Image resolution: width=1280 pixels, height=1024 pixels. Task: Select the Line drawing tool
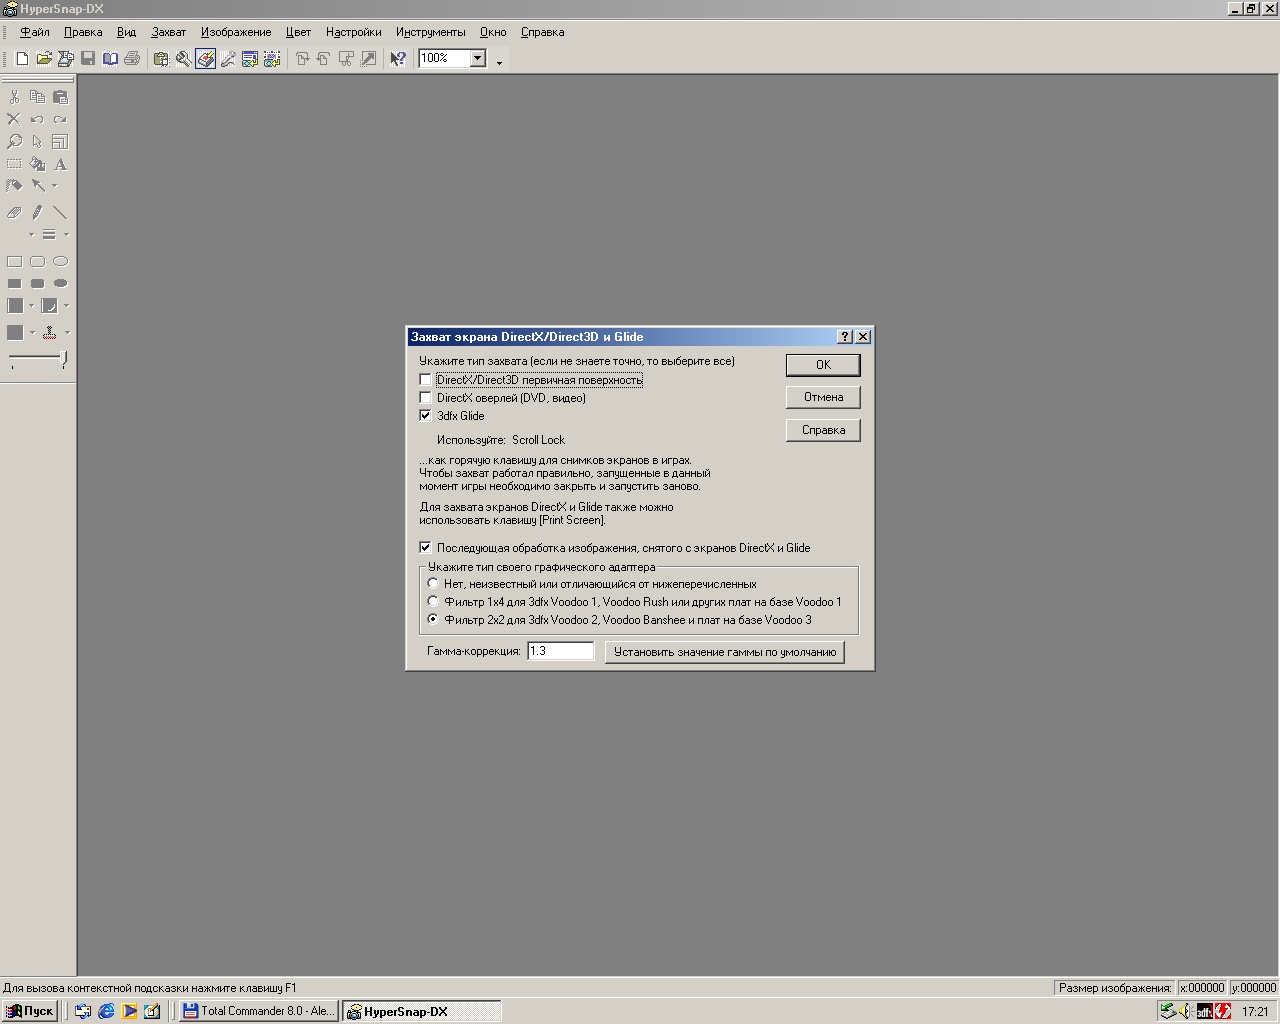[59, 212]
